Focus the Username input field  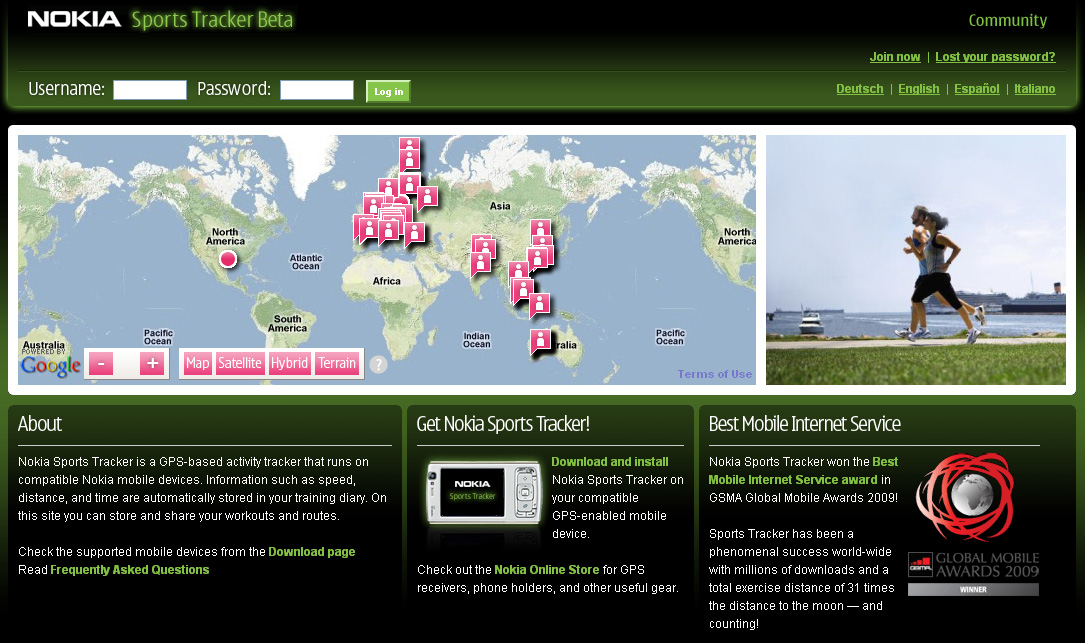(150, 90)
